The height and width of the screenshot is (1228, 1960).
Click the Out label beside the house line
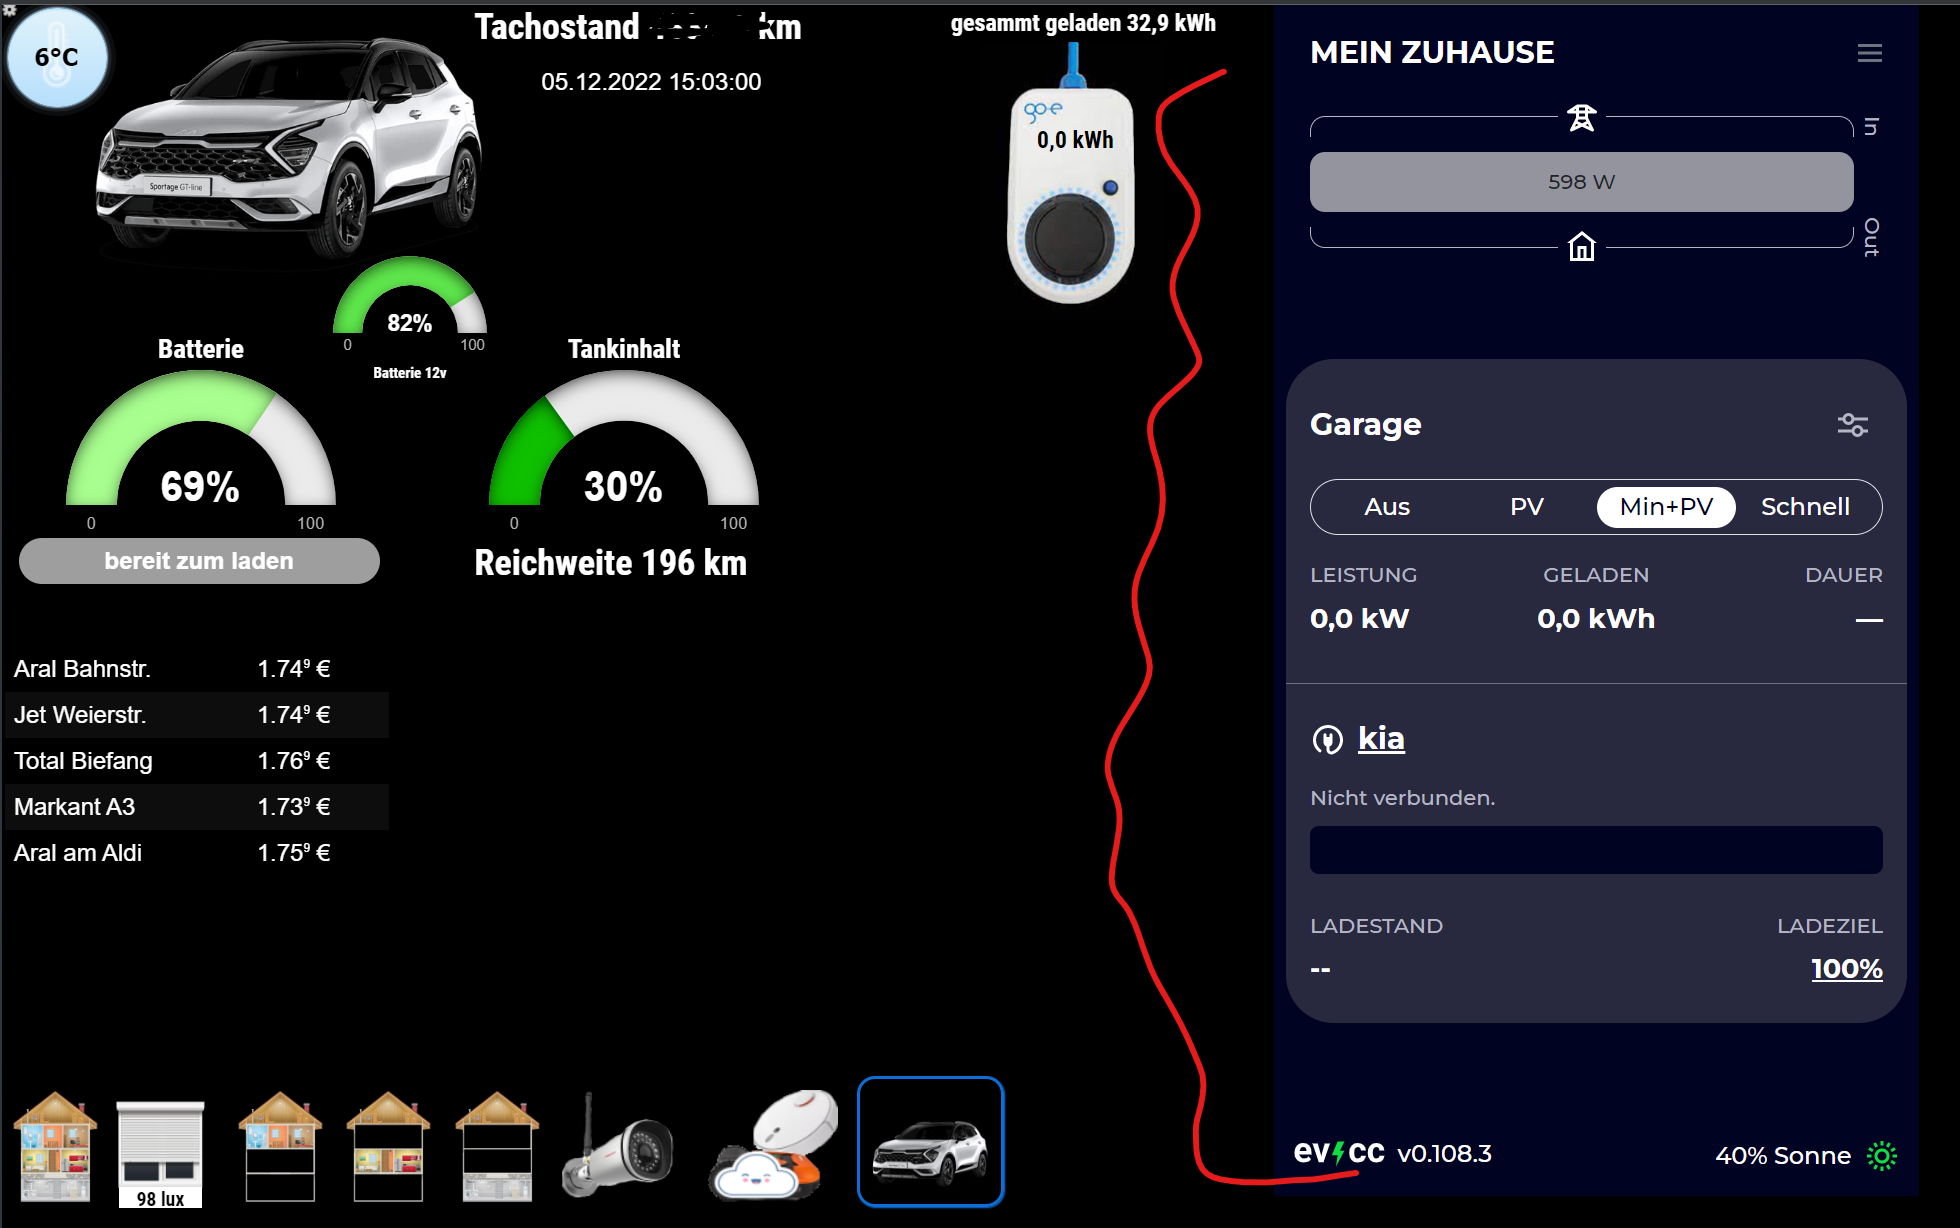(x=1871, y=238)
